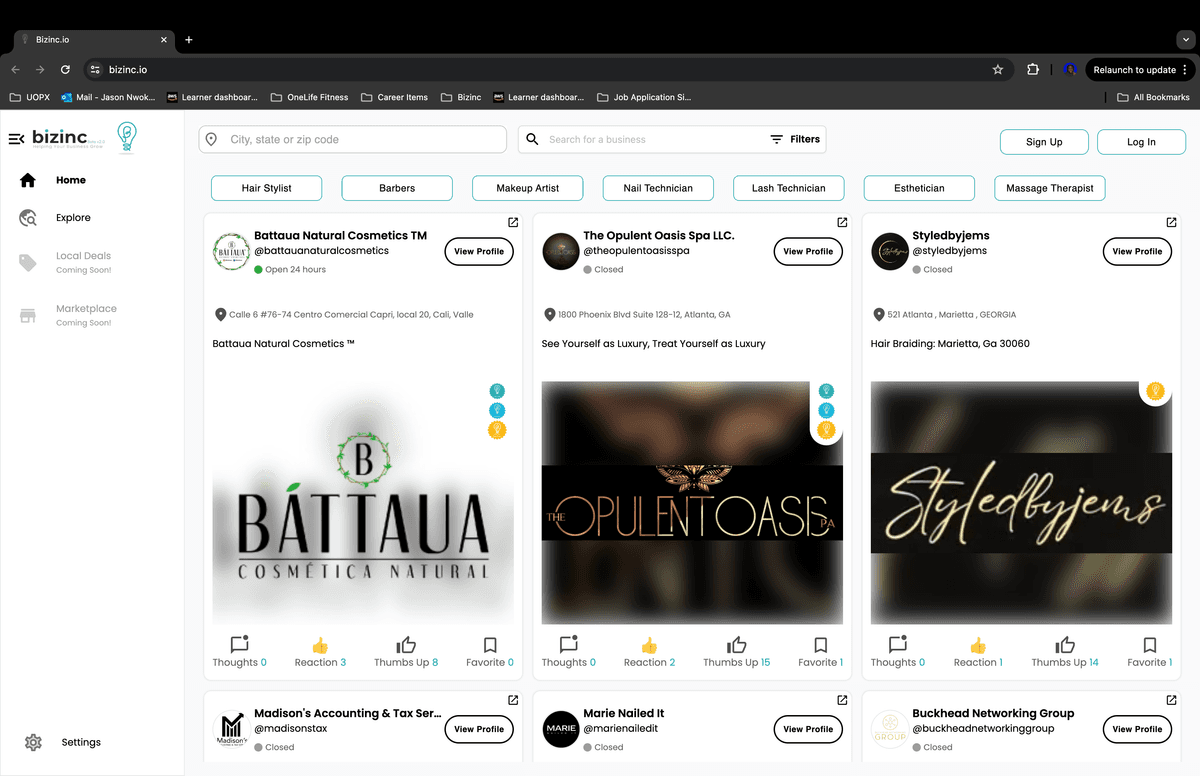Image resolution: width=1200 pixels, height=776 pixels.
Task: Open the @theopulentoasisspa handle
Action: point(636,251)
